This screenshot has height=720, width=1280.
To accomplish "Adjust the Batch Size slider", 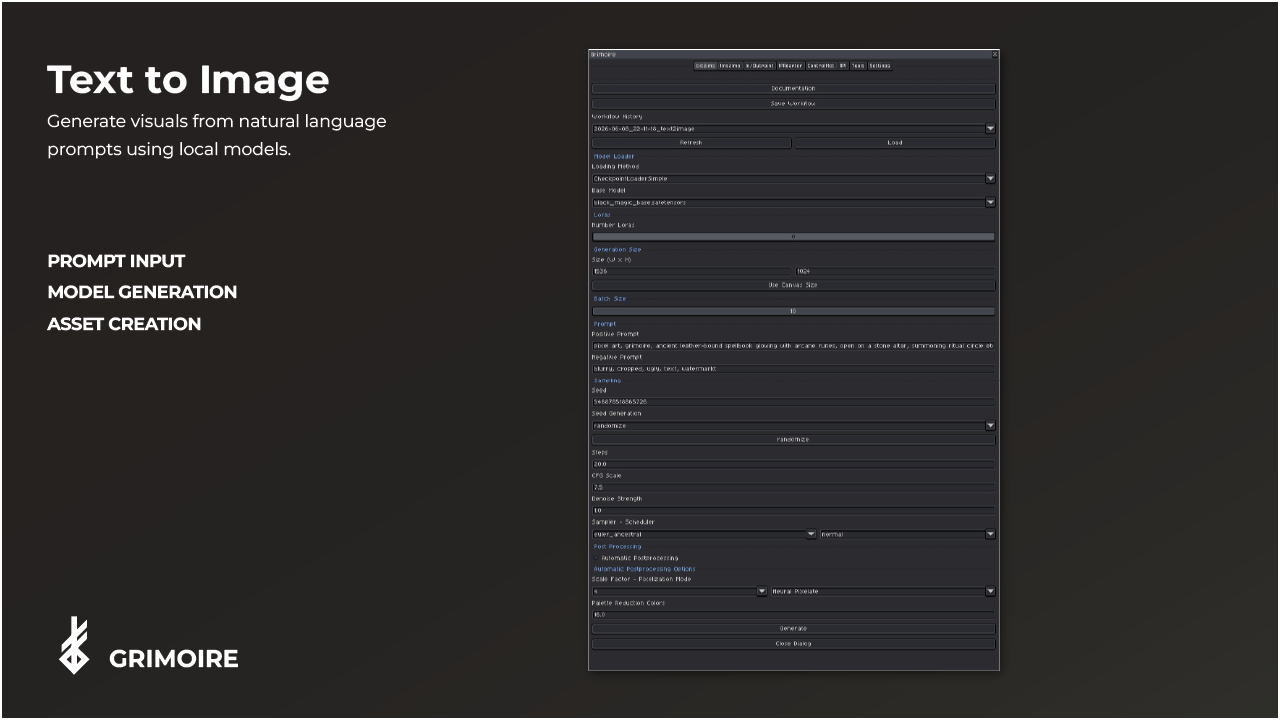I will 794,311.
